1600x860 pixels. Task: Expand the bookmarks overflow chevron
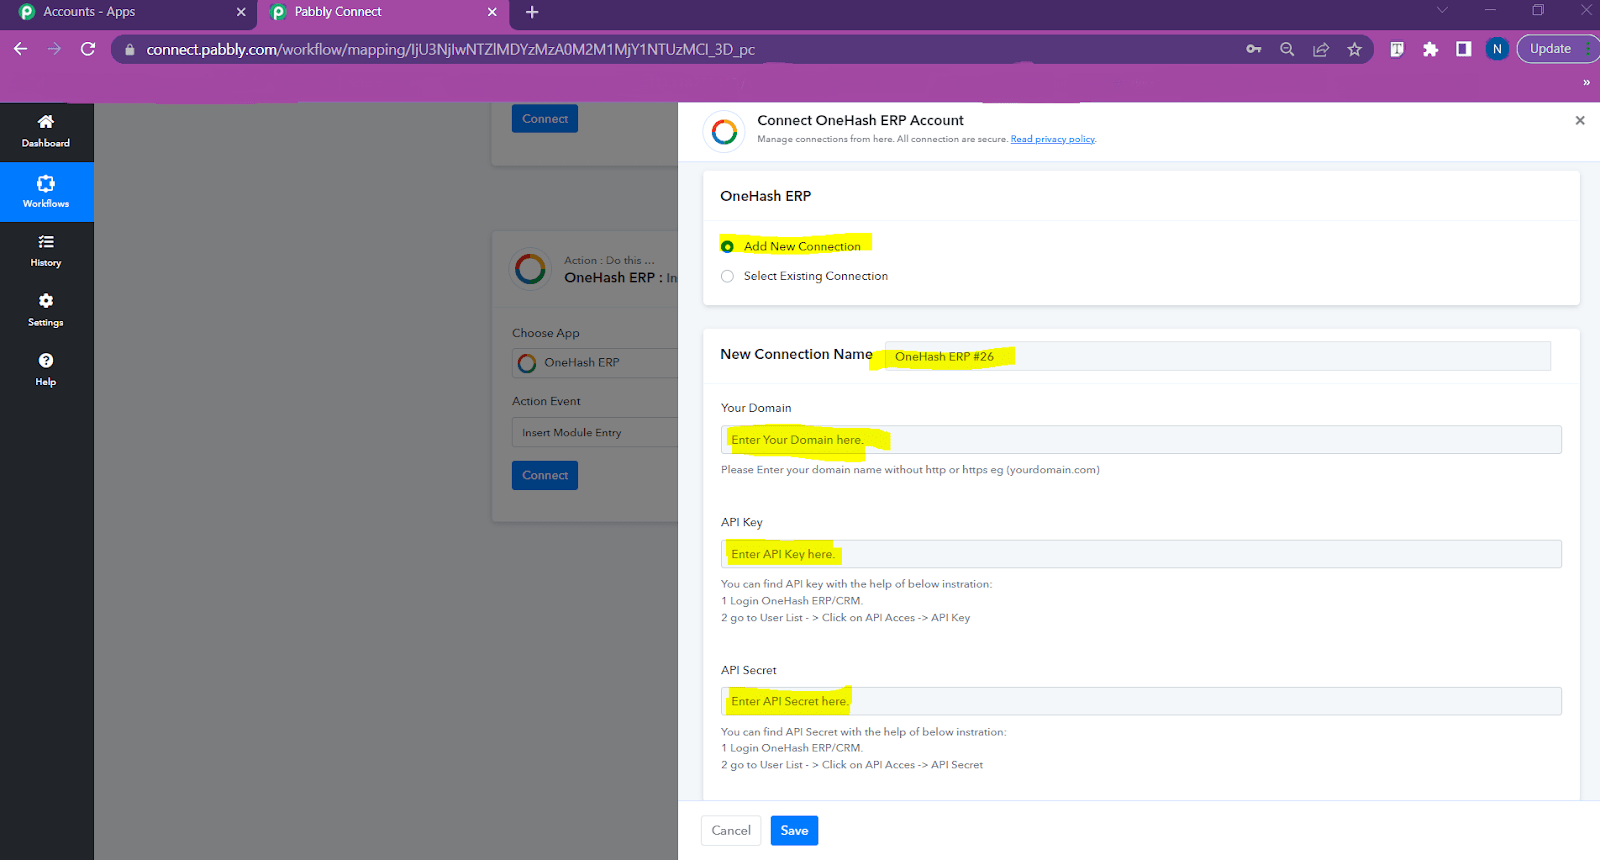click(x=1586, y=82)
